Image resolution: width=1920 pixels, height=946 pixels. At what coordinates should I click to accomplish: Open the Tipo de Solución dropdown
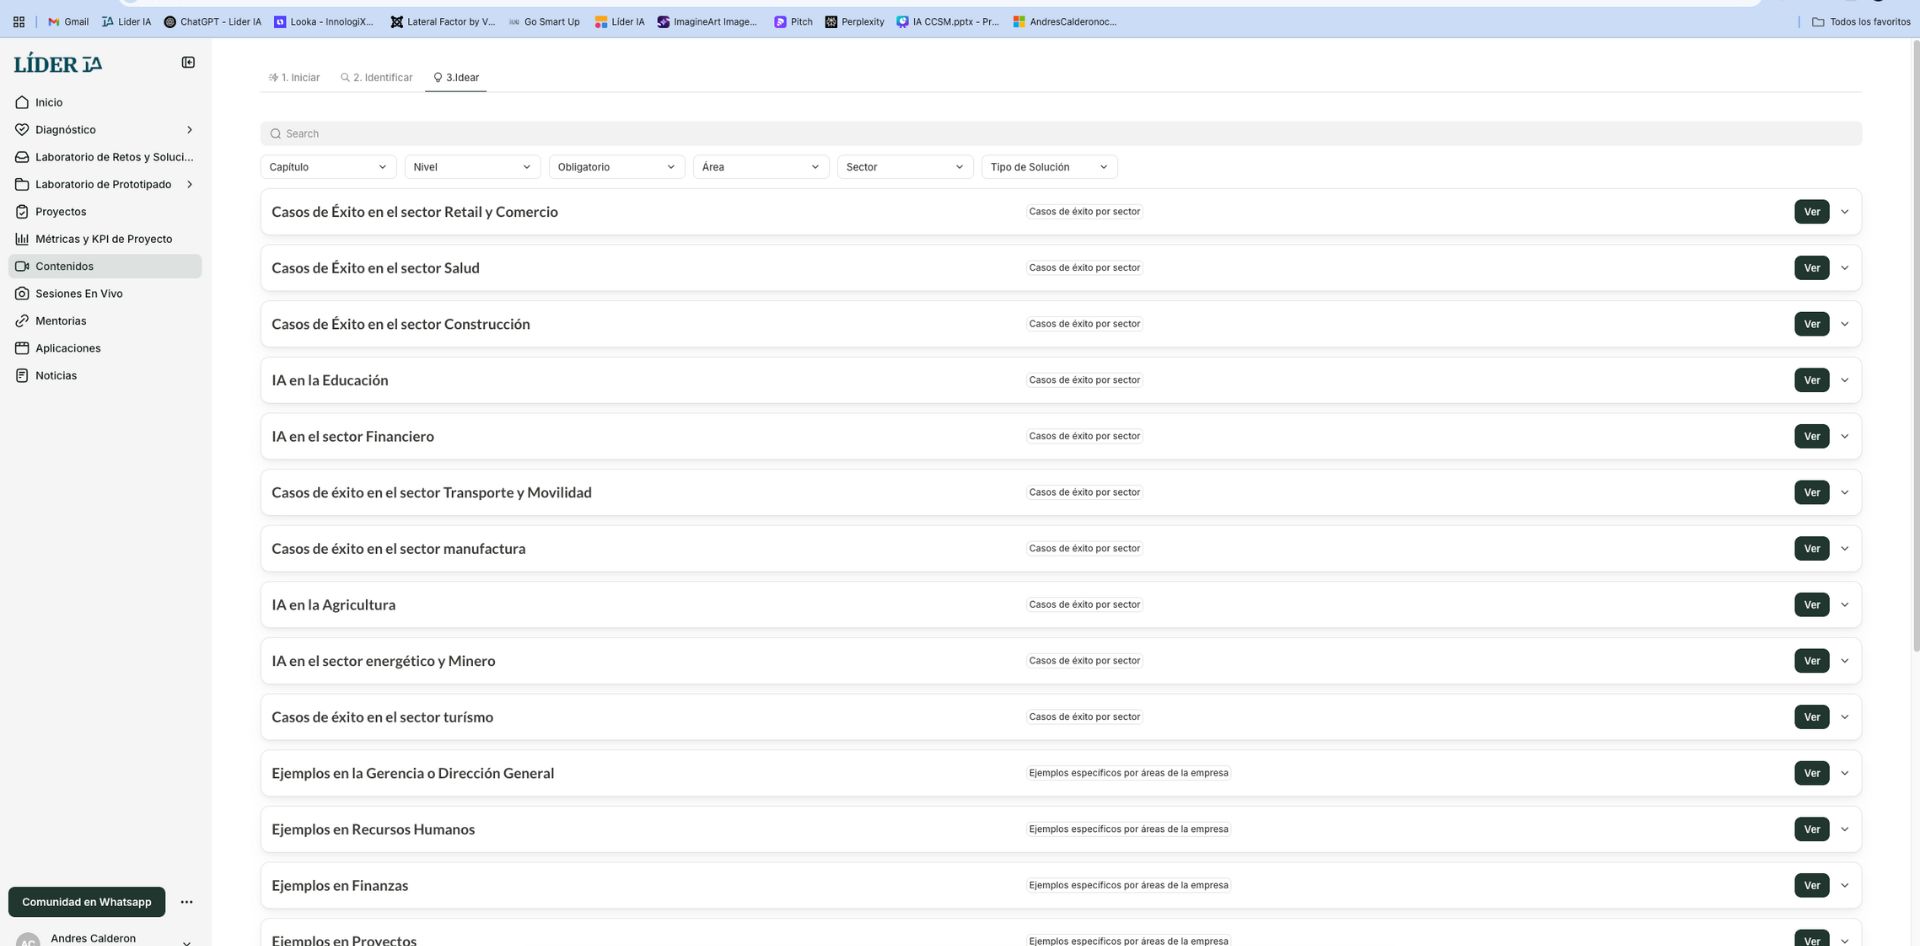pos(1048,167)
